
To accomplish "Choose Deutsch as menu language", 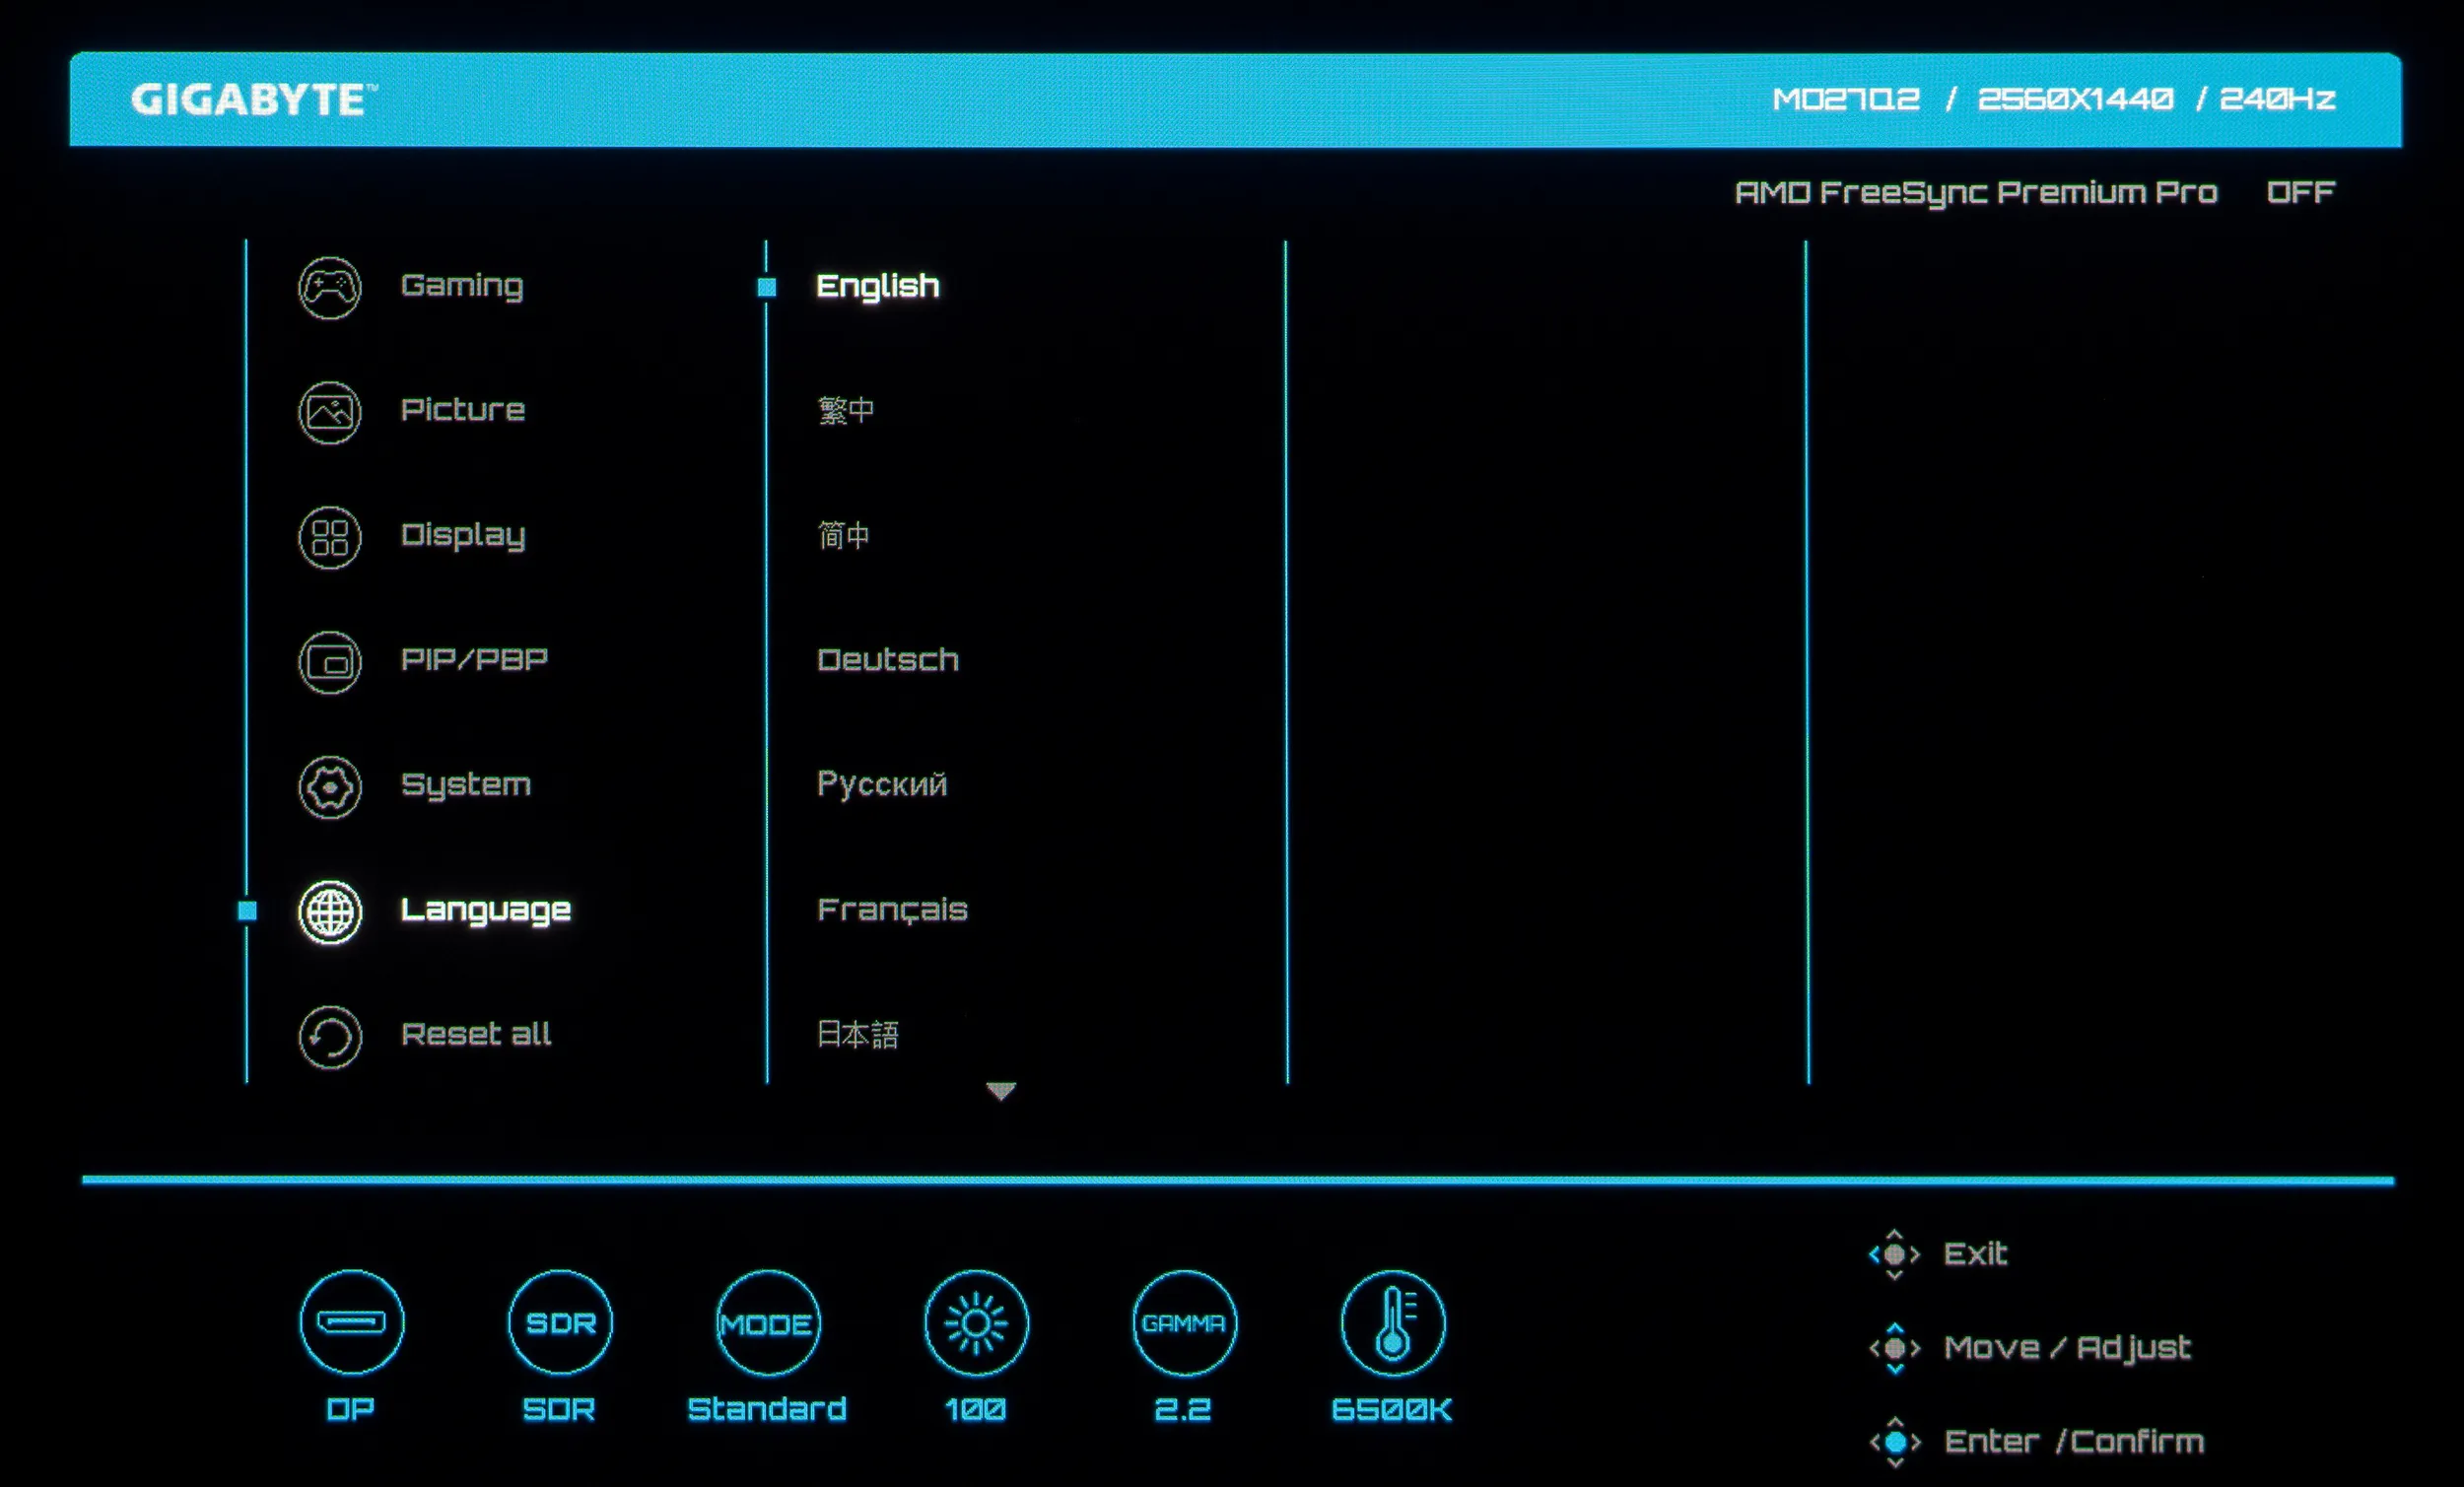I will (887, 660).
